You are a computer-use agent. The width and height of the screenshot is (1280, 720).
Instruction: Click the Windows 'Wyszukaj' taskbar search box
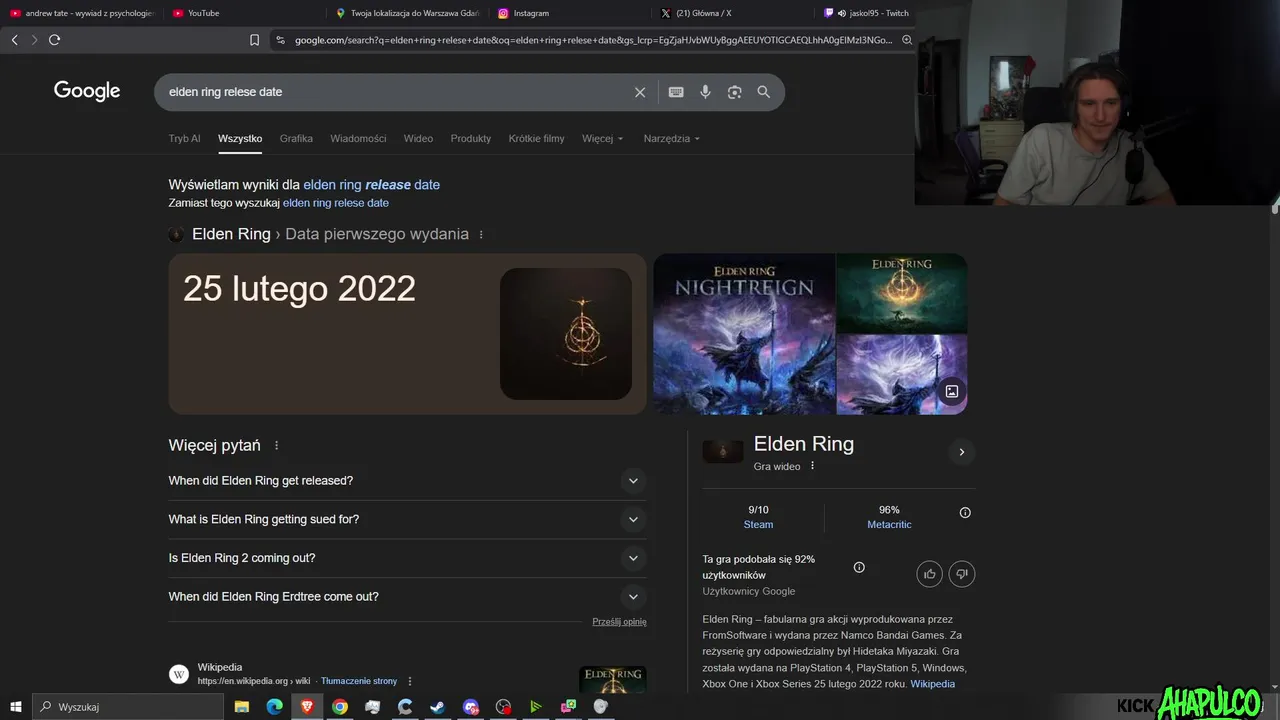(128, 707)
